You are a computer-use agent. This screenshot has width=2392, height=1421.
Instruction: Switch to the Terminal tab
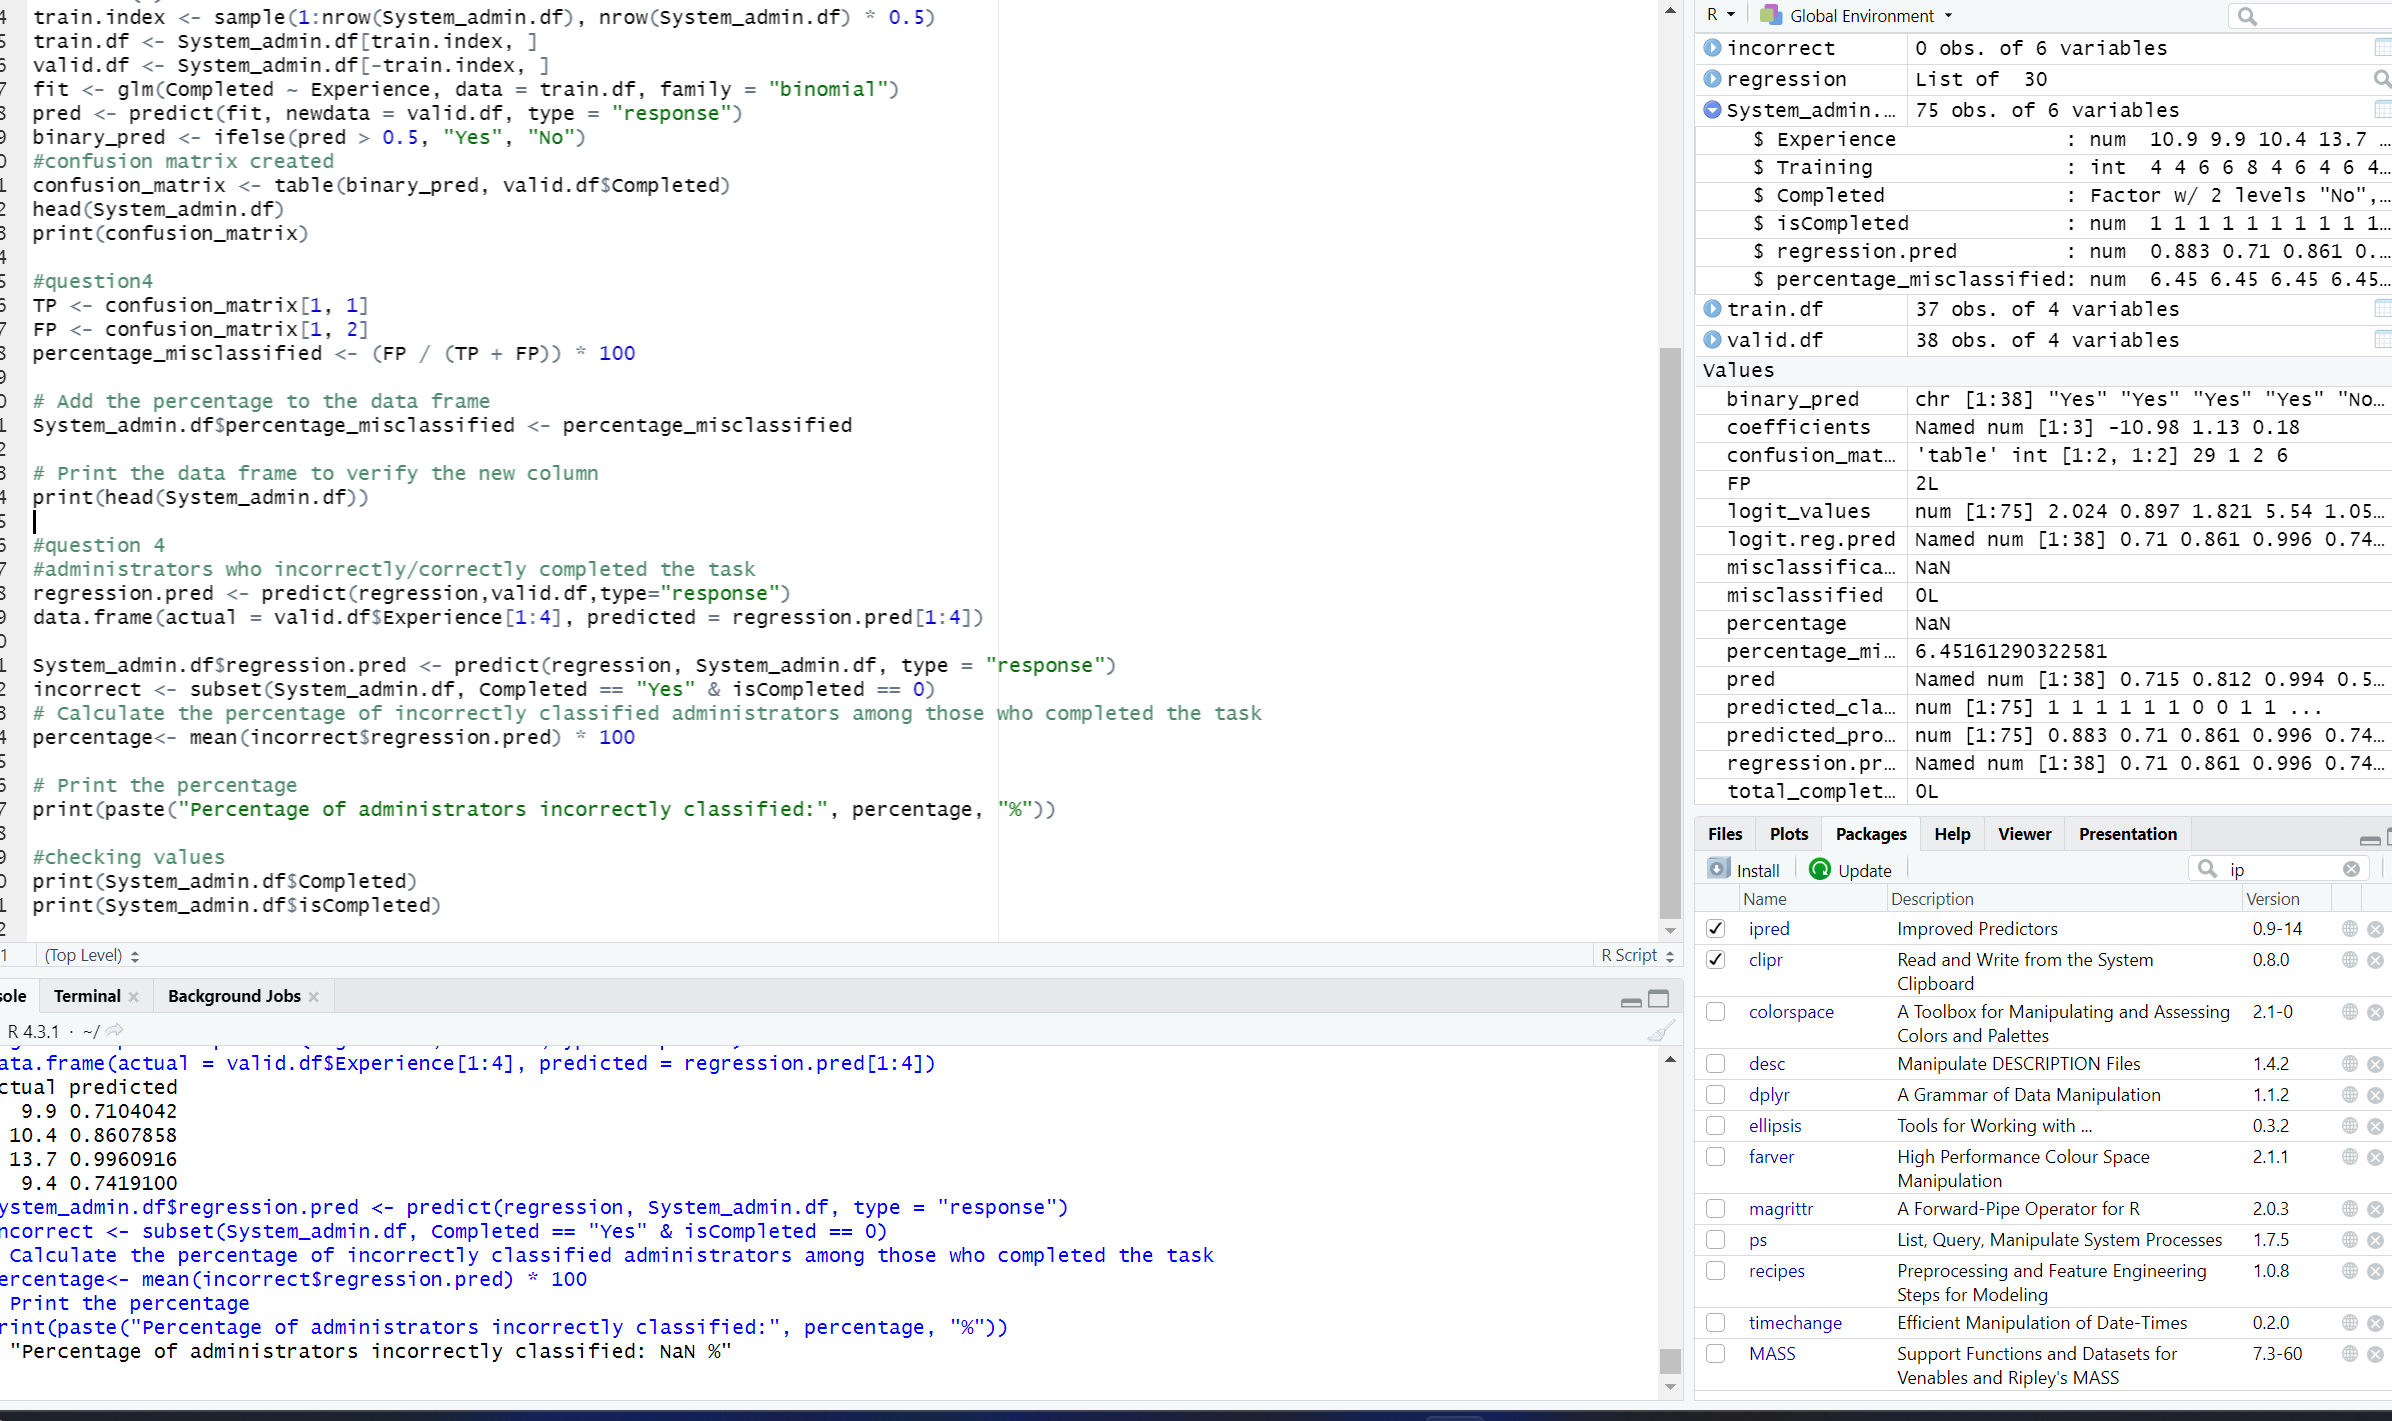click(x=86, y=995)
